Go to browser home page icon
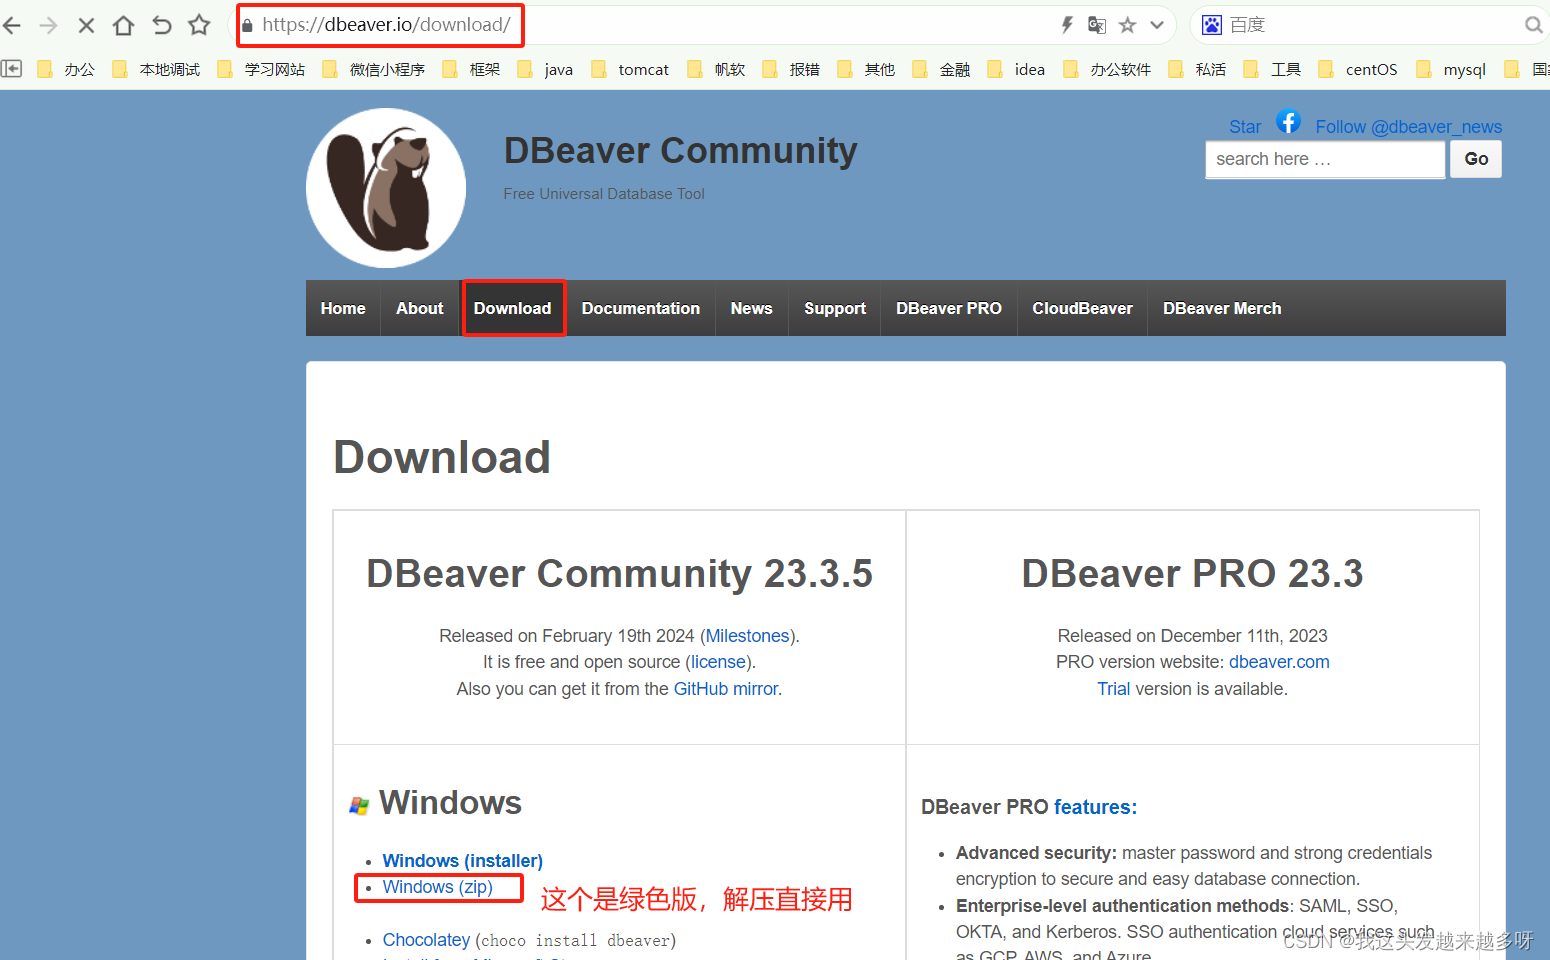Screen dimensions: 1550x960 [x=123, y=25]
